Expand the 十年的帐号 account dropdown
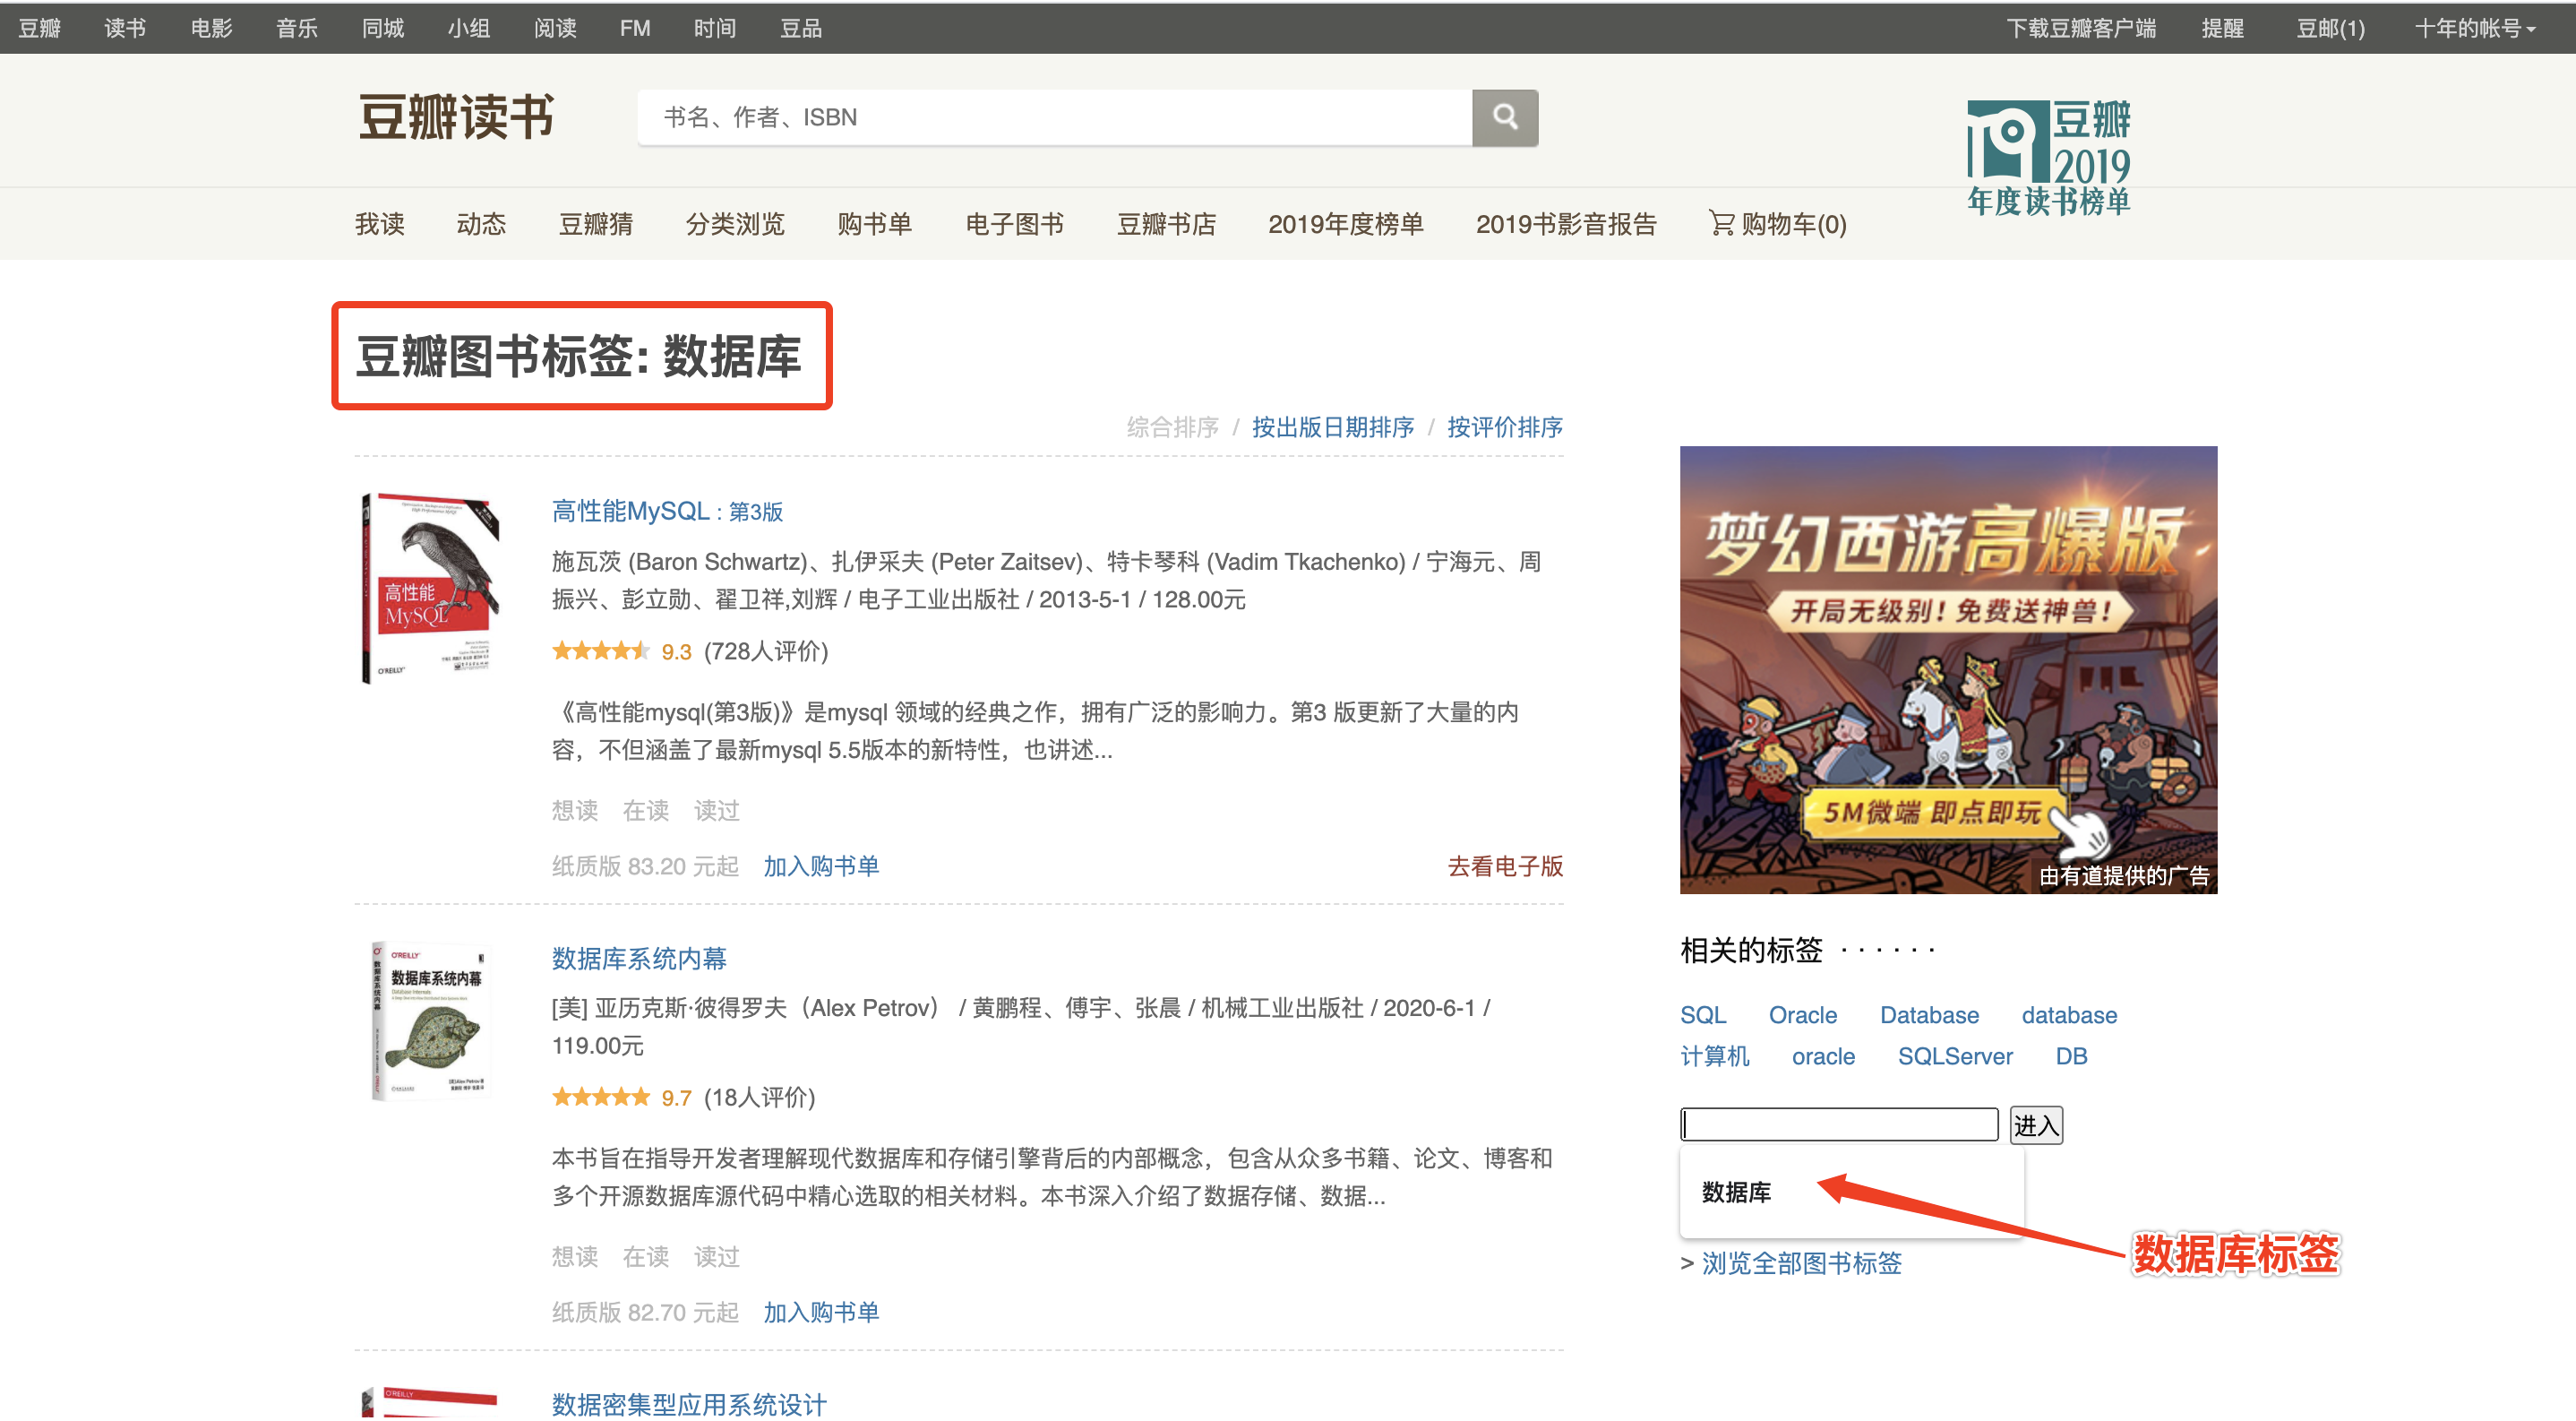 click(x=2474, y=28)
